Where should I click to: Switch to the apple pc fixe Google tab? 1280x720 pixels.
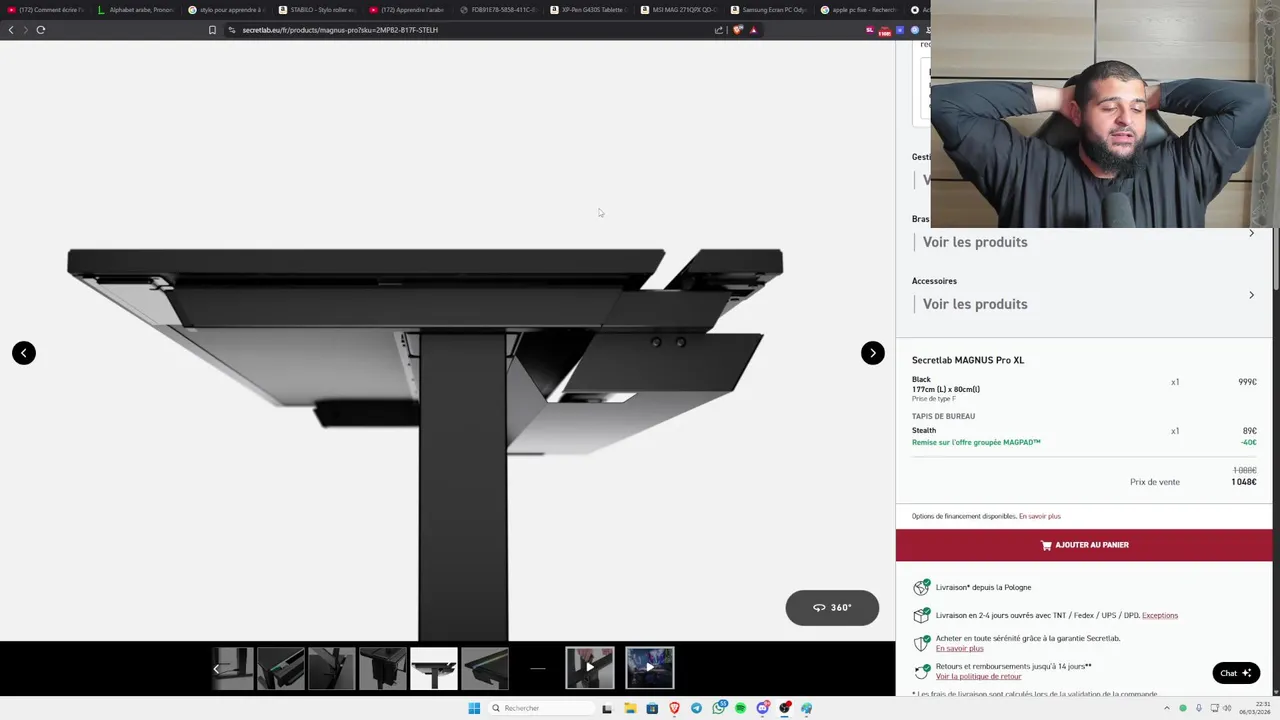coord(858,10)
